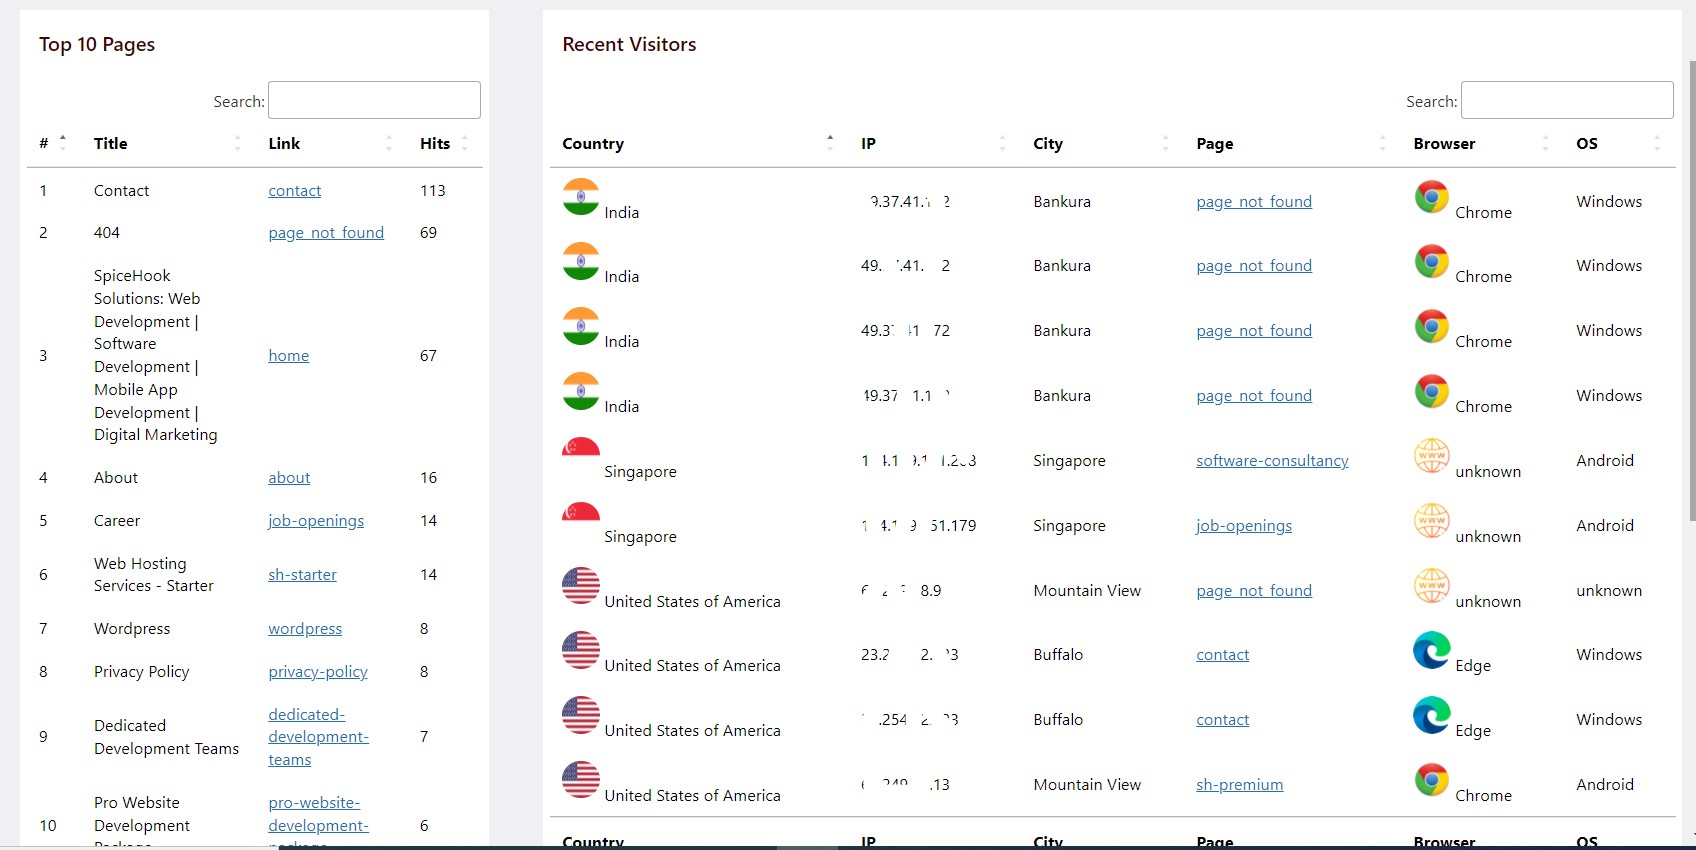Open the contact link in Top 10 Pages
The image size is (1696, 850).
[294, 190]
